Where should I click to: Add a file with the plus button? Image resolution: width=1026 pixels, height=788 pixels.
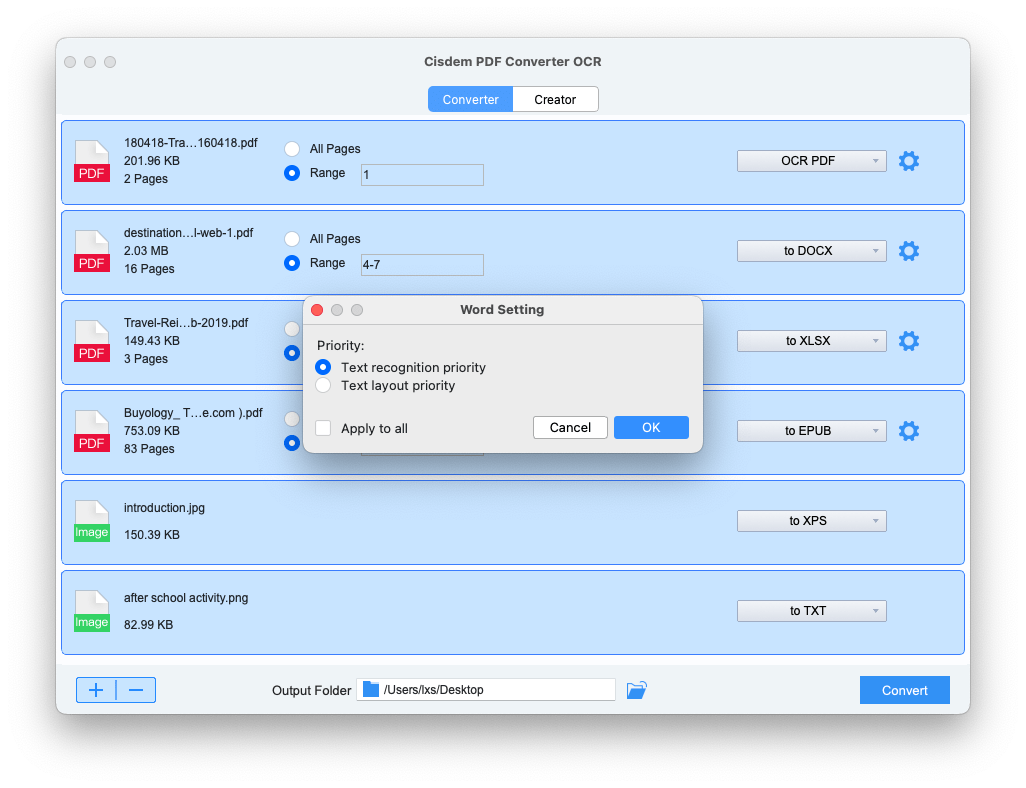[96, 690]
